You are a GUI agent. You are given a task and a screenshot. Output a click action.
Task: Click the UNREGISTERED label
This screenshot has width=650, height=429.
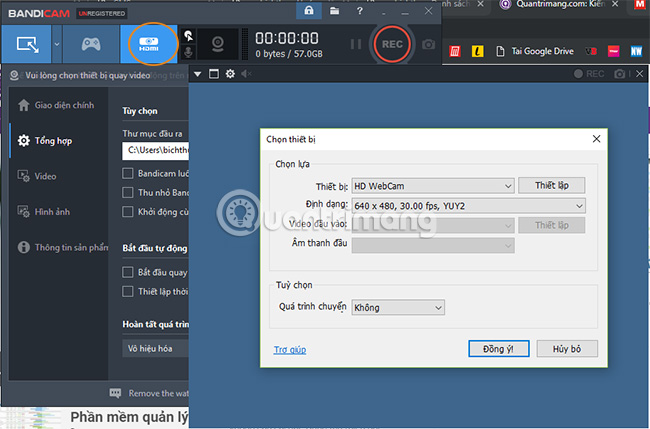coord(102,14)
